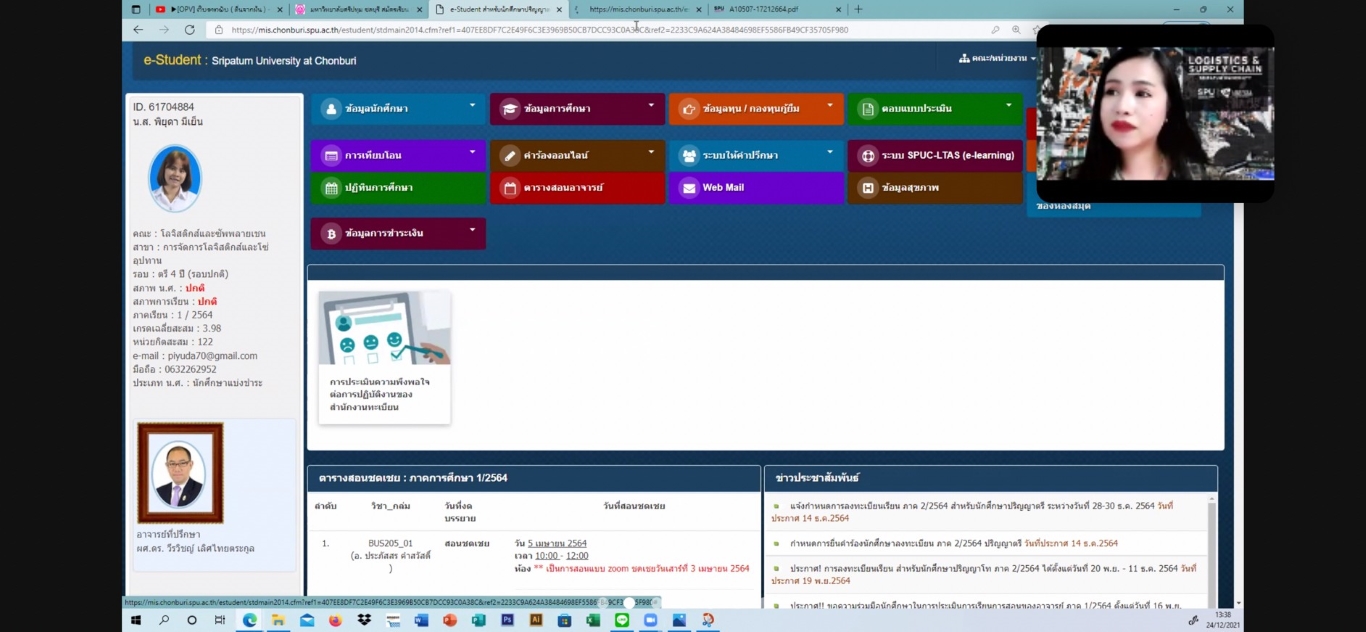Image resolution: width=1366 pixels, height=632 pixels.
Task: Switch to the mis.chonburi.spu.ac.th browser tab
Action: (638, 9)
